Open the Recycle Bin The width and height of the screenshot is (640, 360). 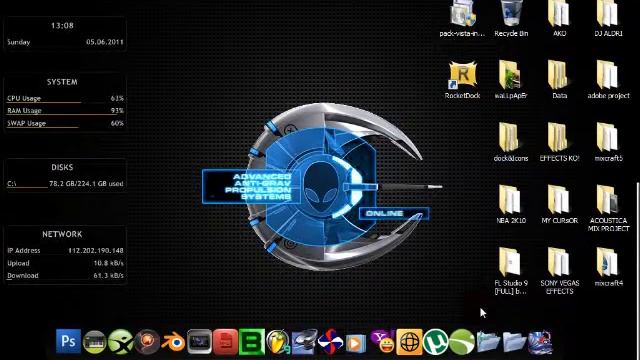tap(511, 19)
